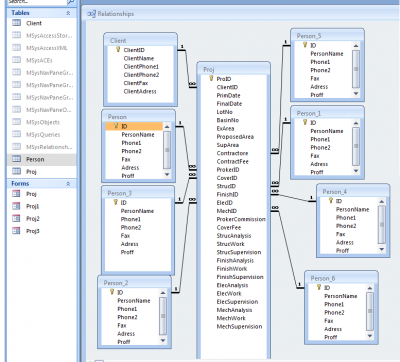The height and width of the screenshot is (362, 400).
Task: Click the key icon in Person_2 table
Action: click(112, 292)
